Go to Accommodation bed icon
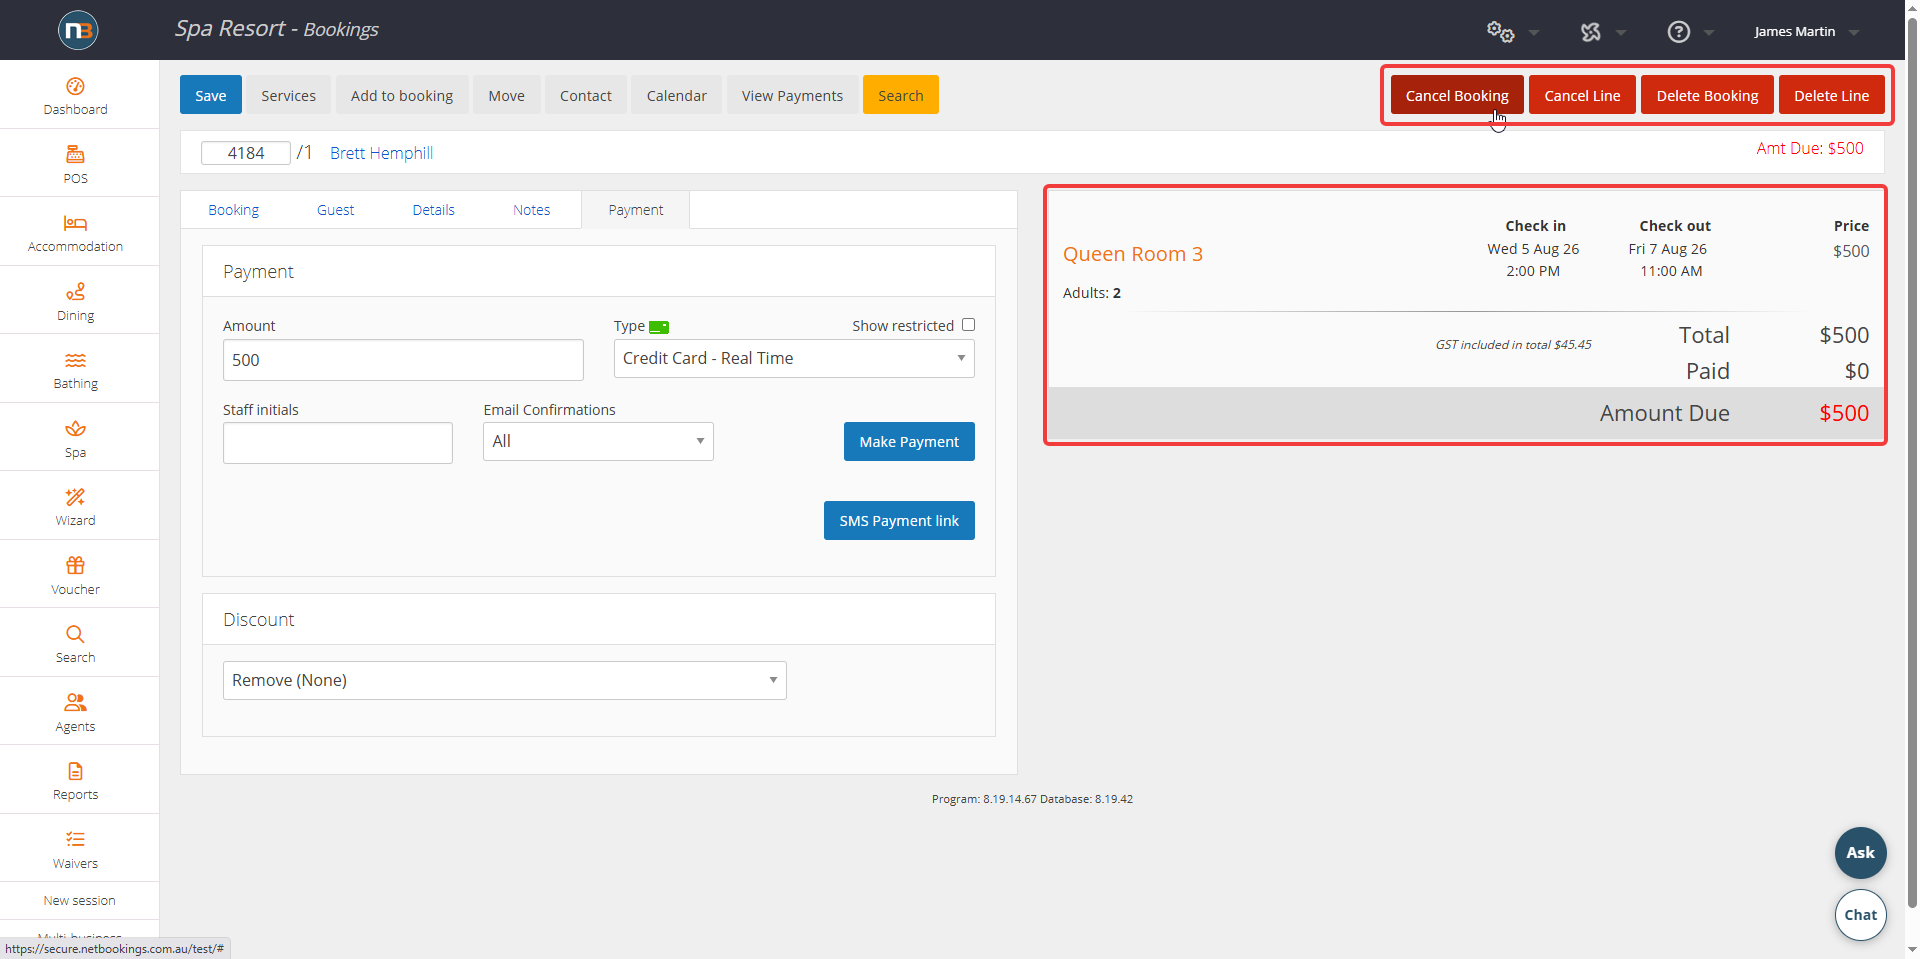1920x959 pixels. click(x=75, y=223)
